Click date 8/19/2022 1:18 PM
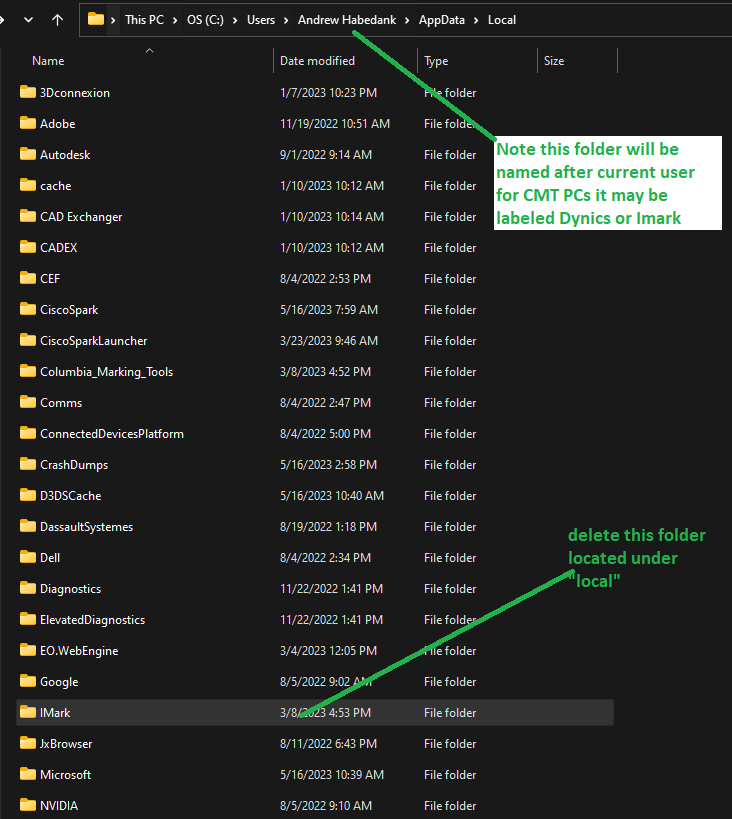732x819 pixels. pos(328,526)
